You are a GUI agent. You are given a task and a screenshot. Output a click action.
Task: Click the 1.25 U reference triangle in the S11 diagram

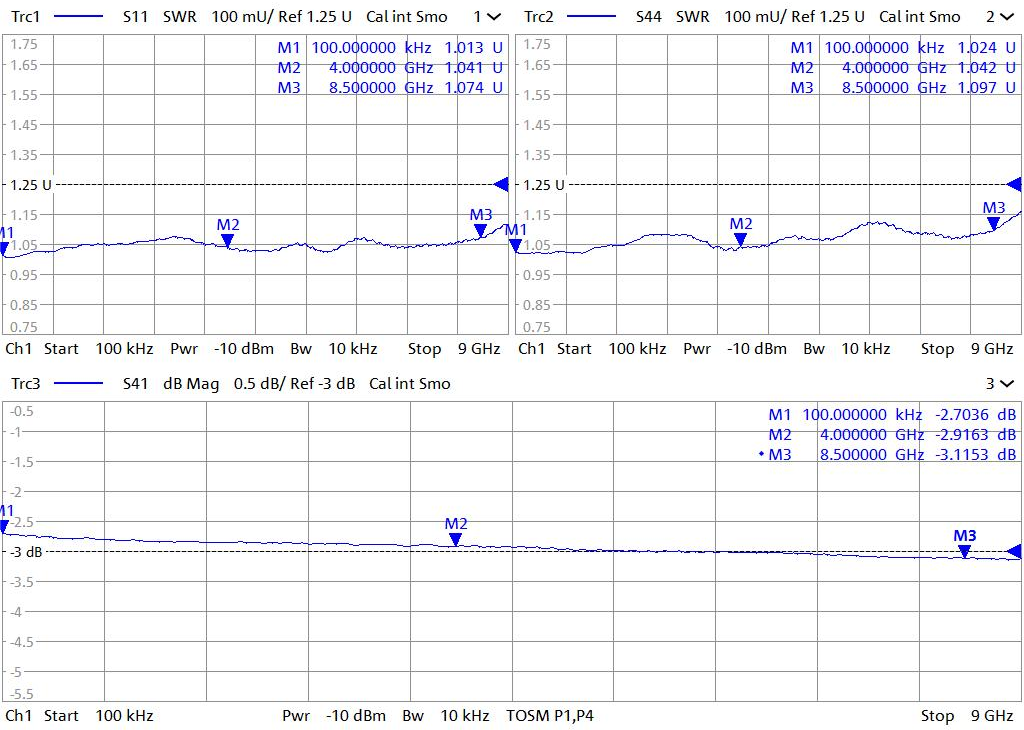coord(501,184)
